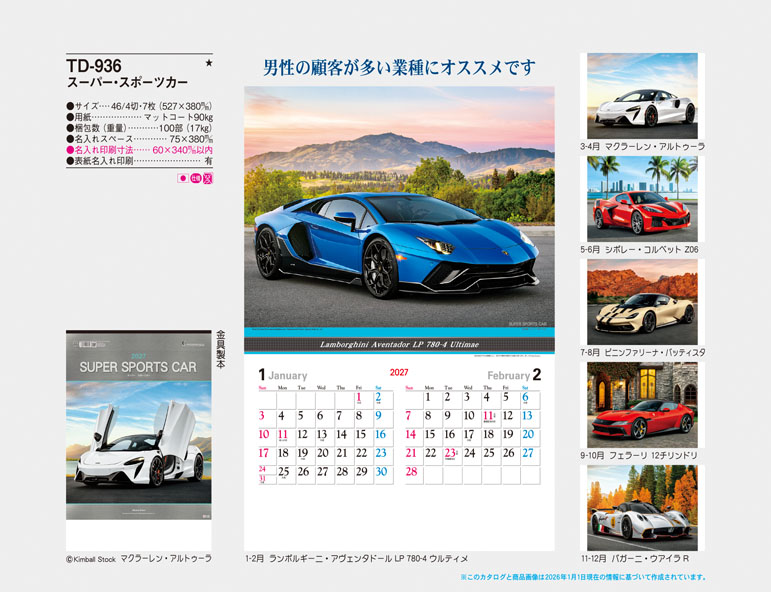Click the round pink icon beside the flag
The image size is (771, 592).
coord(196,178)
